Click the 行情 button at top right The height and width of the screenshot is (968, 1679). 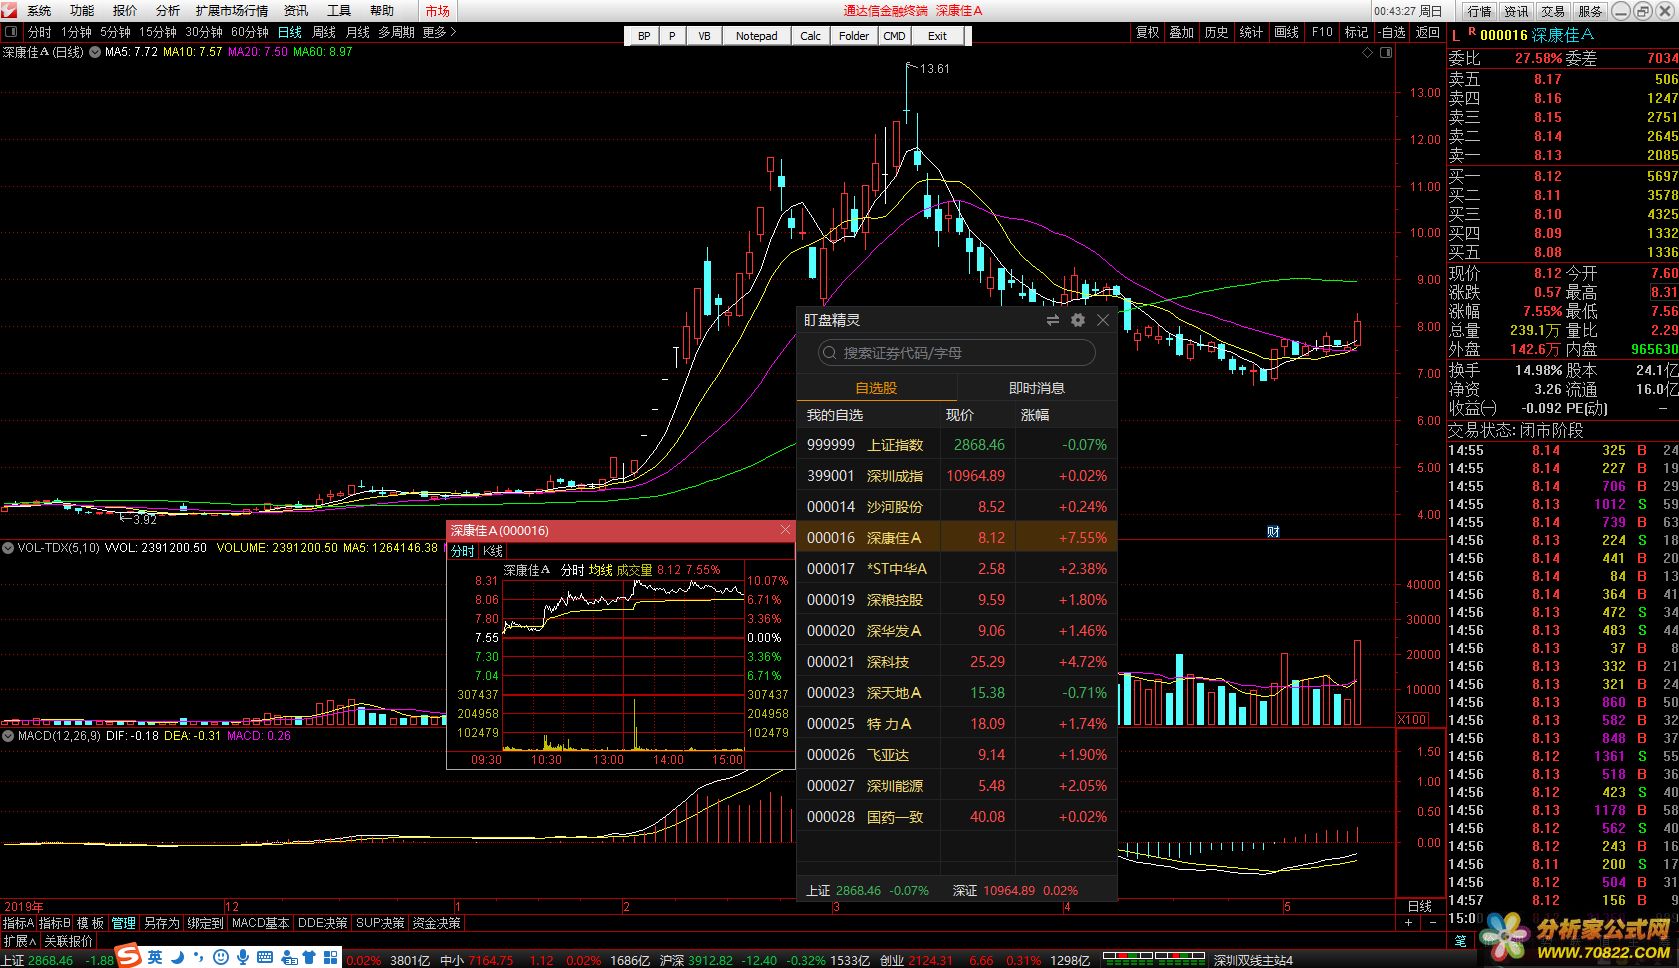click(x=1479, y=11)
